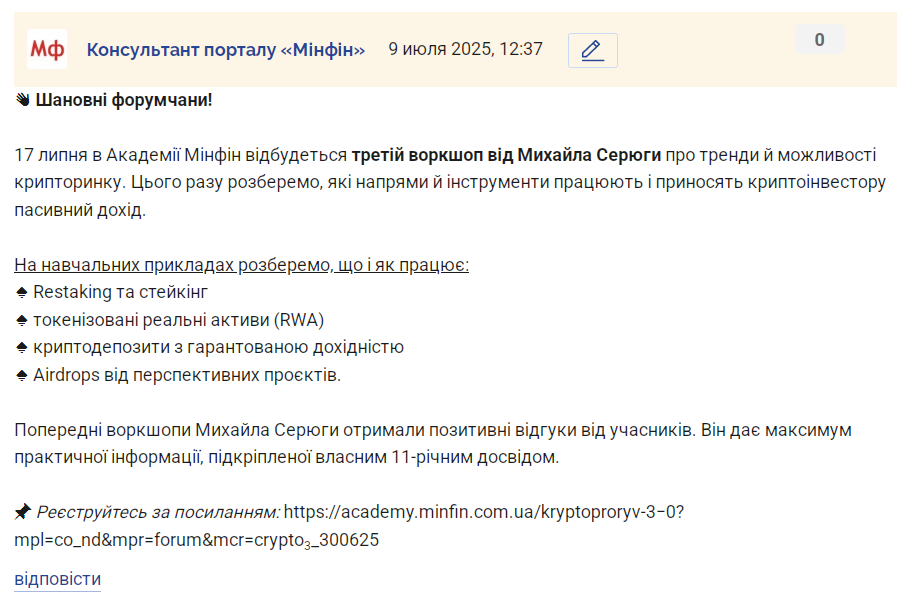Open the edit post pencil button
The height and width of the screenshot is (607, 908).
pyautogui.click(x=592, y=50)
